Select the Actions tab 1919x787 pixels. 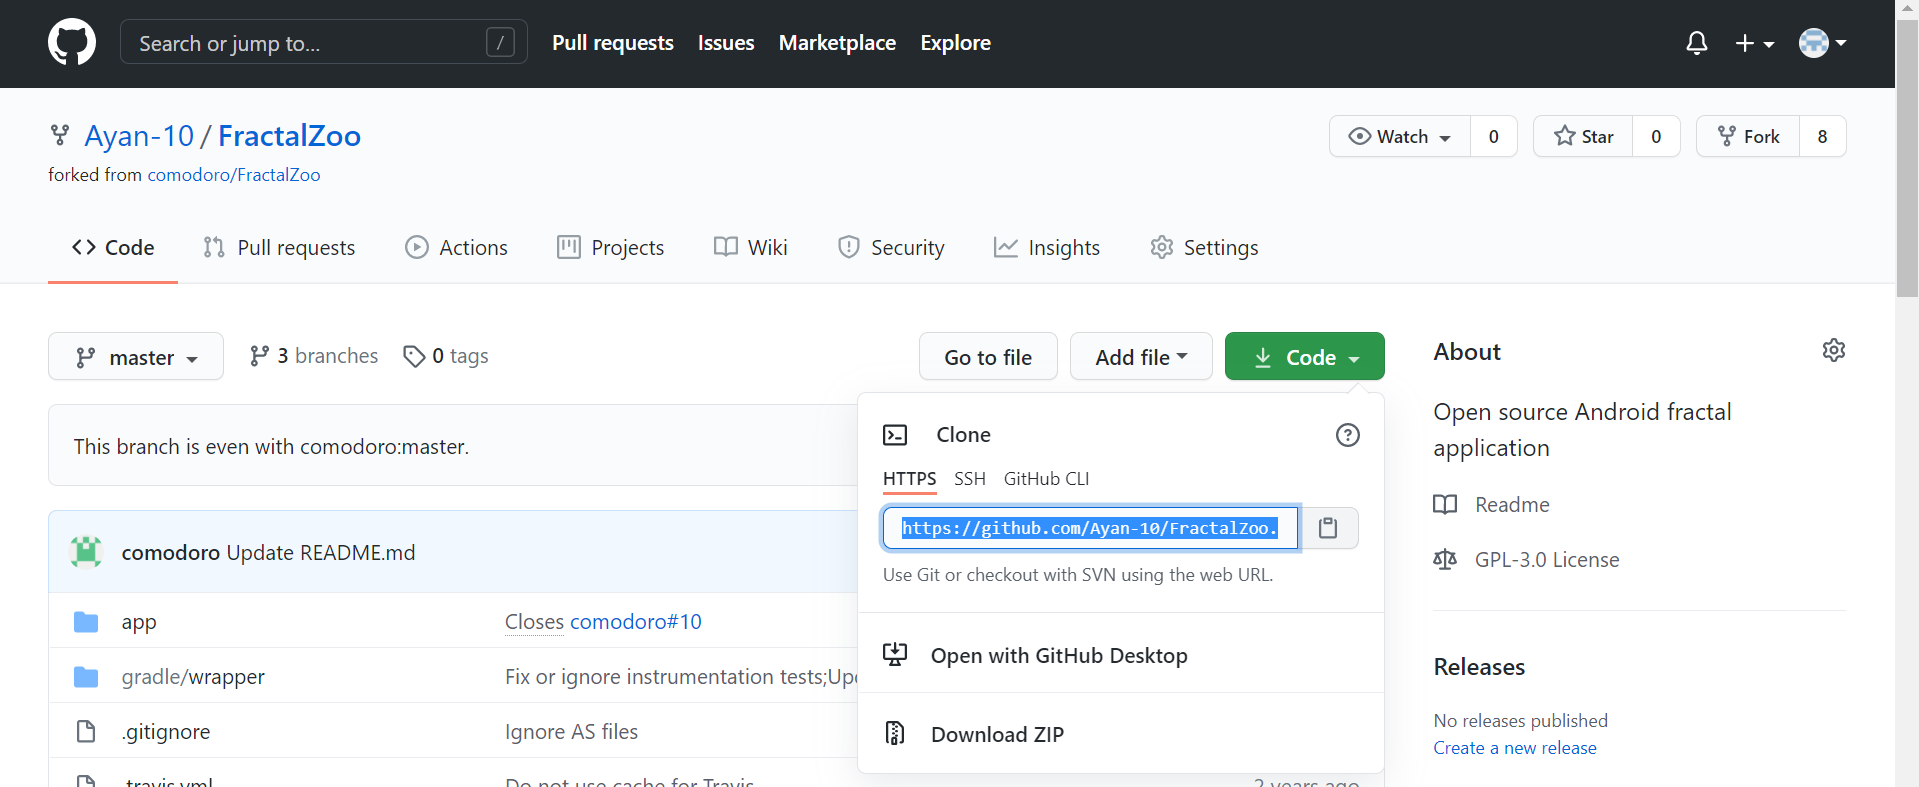tap(456, 248)
